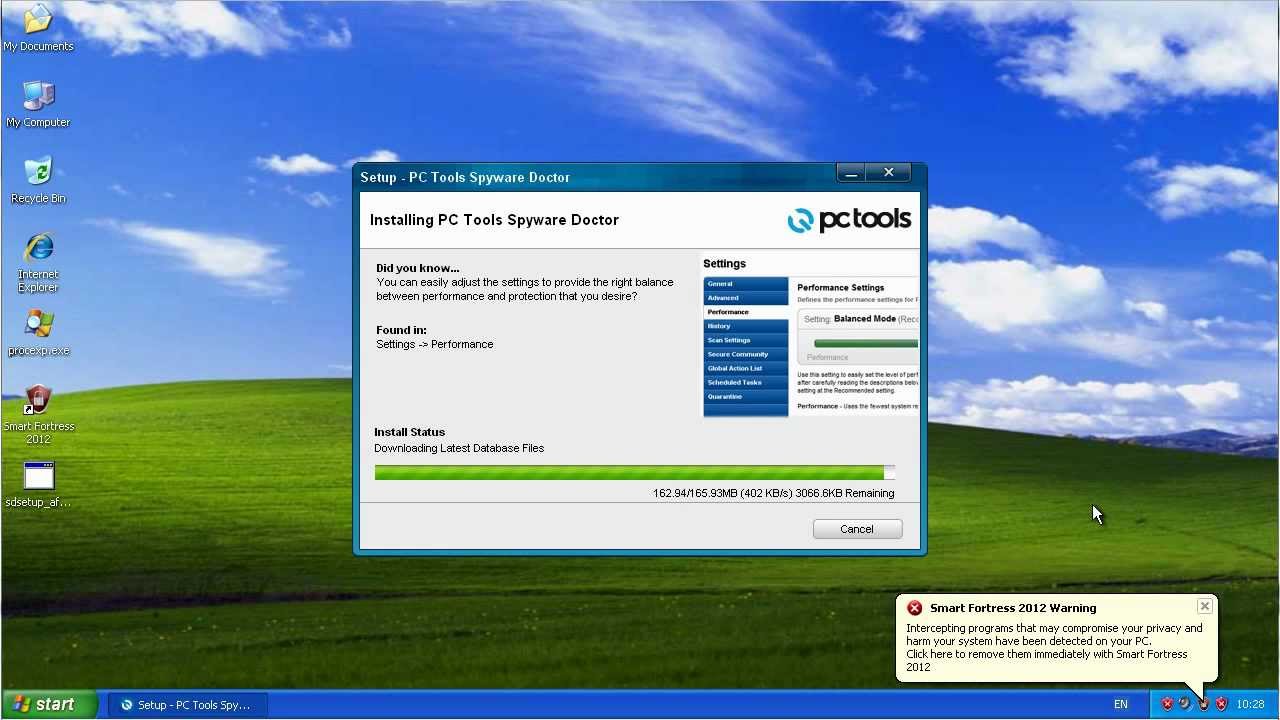
Task: Click the red shield tray icon beside EN indicator
Action: click(x=1167, y=704)
